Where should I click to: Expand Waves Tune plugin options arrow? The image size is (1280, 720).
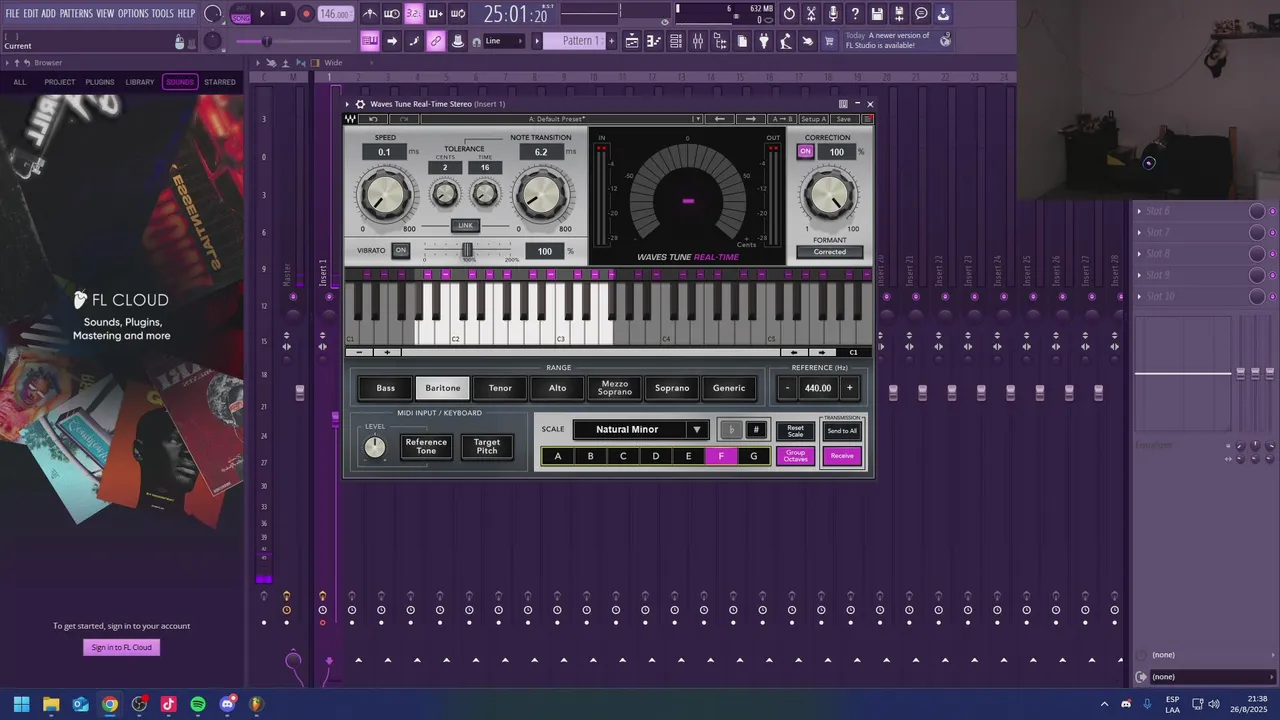click(348, 104)
